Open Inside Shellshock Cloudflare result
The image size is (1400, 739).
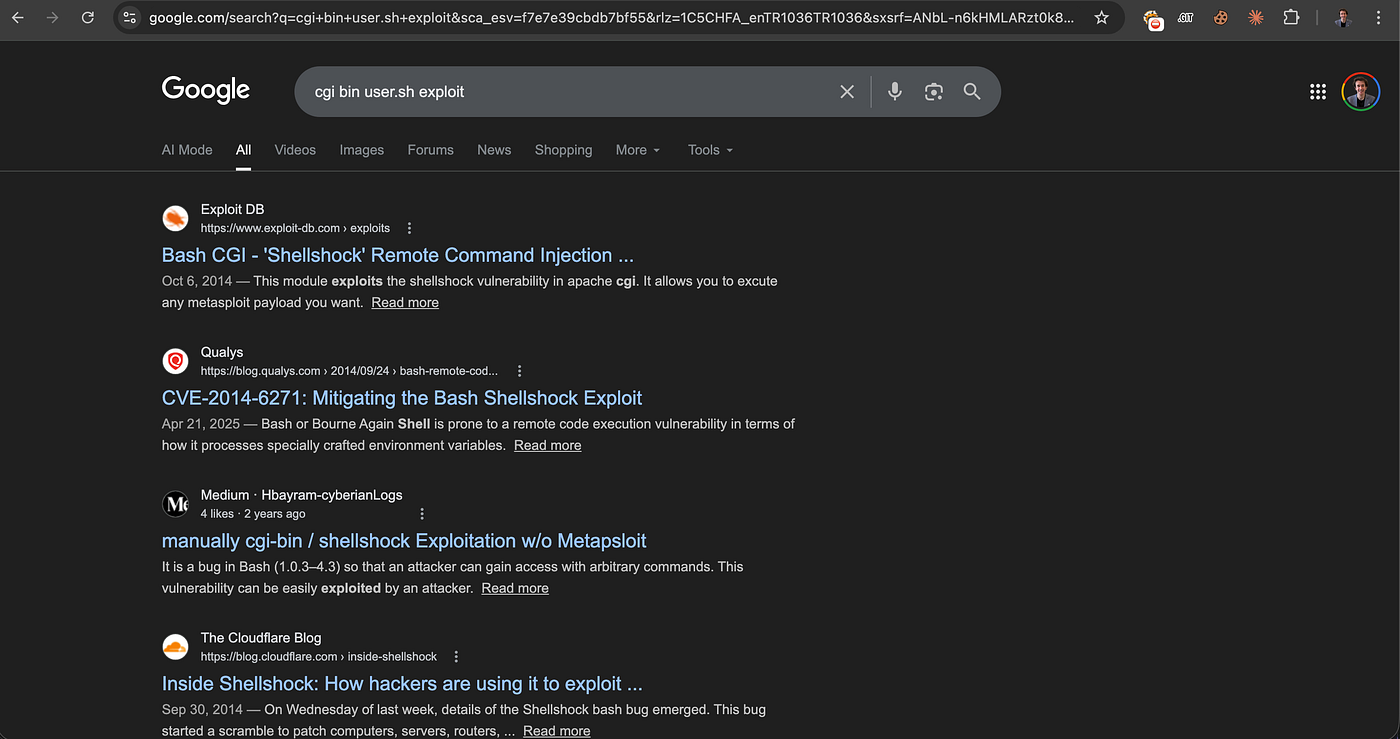(402, 684)
